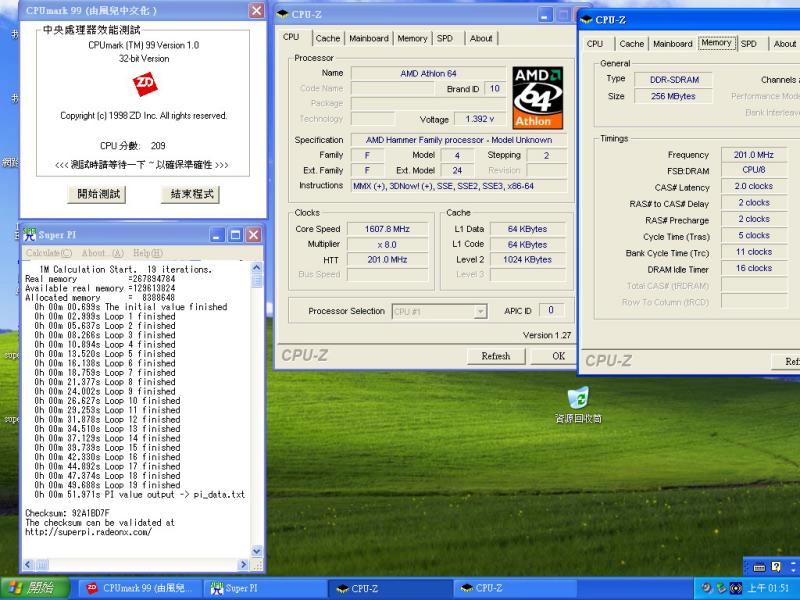Click the CAS# Latency value "2.0 clocks"

pos(754,186)
